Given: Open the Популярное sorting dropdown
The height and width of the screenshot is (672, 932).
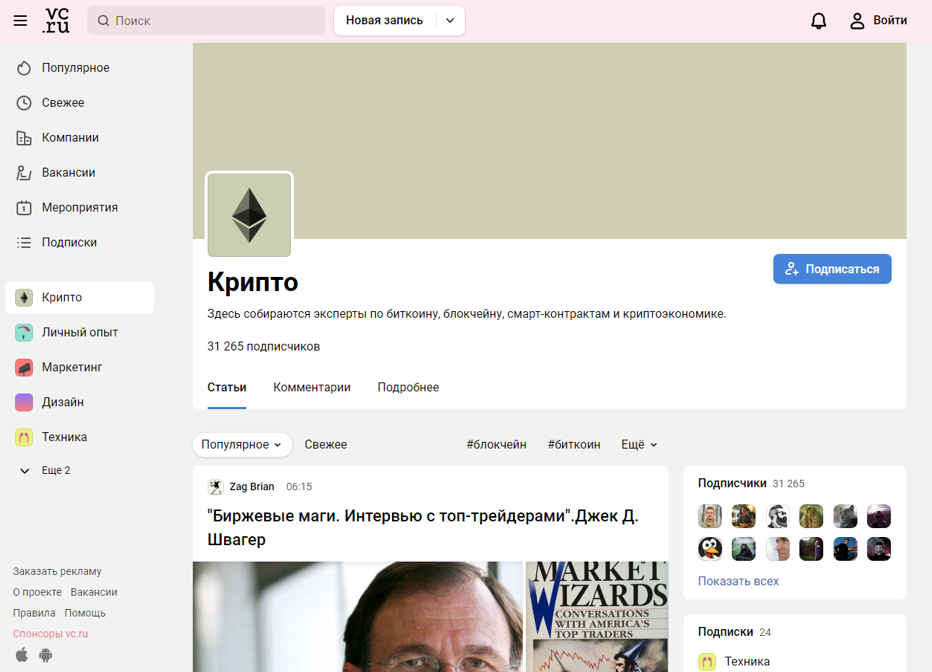Looking at the screenshot, I should 242,444.
